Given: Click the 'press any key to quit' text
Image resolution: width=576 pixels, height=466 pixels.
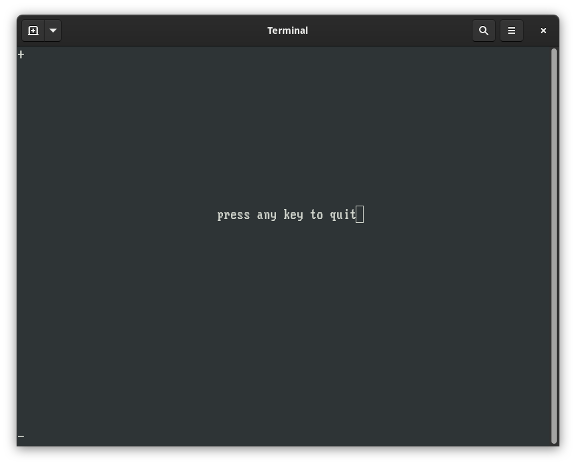Looking at the screenshot, I should 287,215.
